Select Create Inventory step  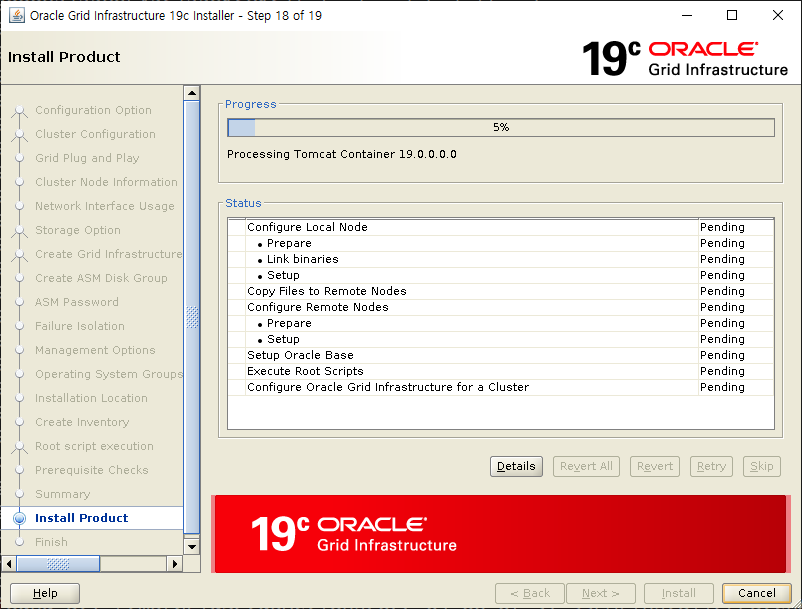[82, 423]
